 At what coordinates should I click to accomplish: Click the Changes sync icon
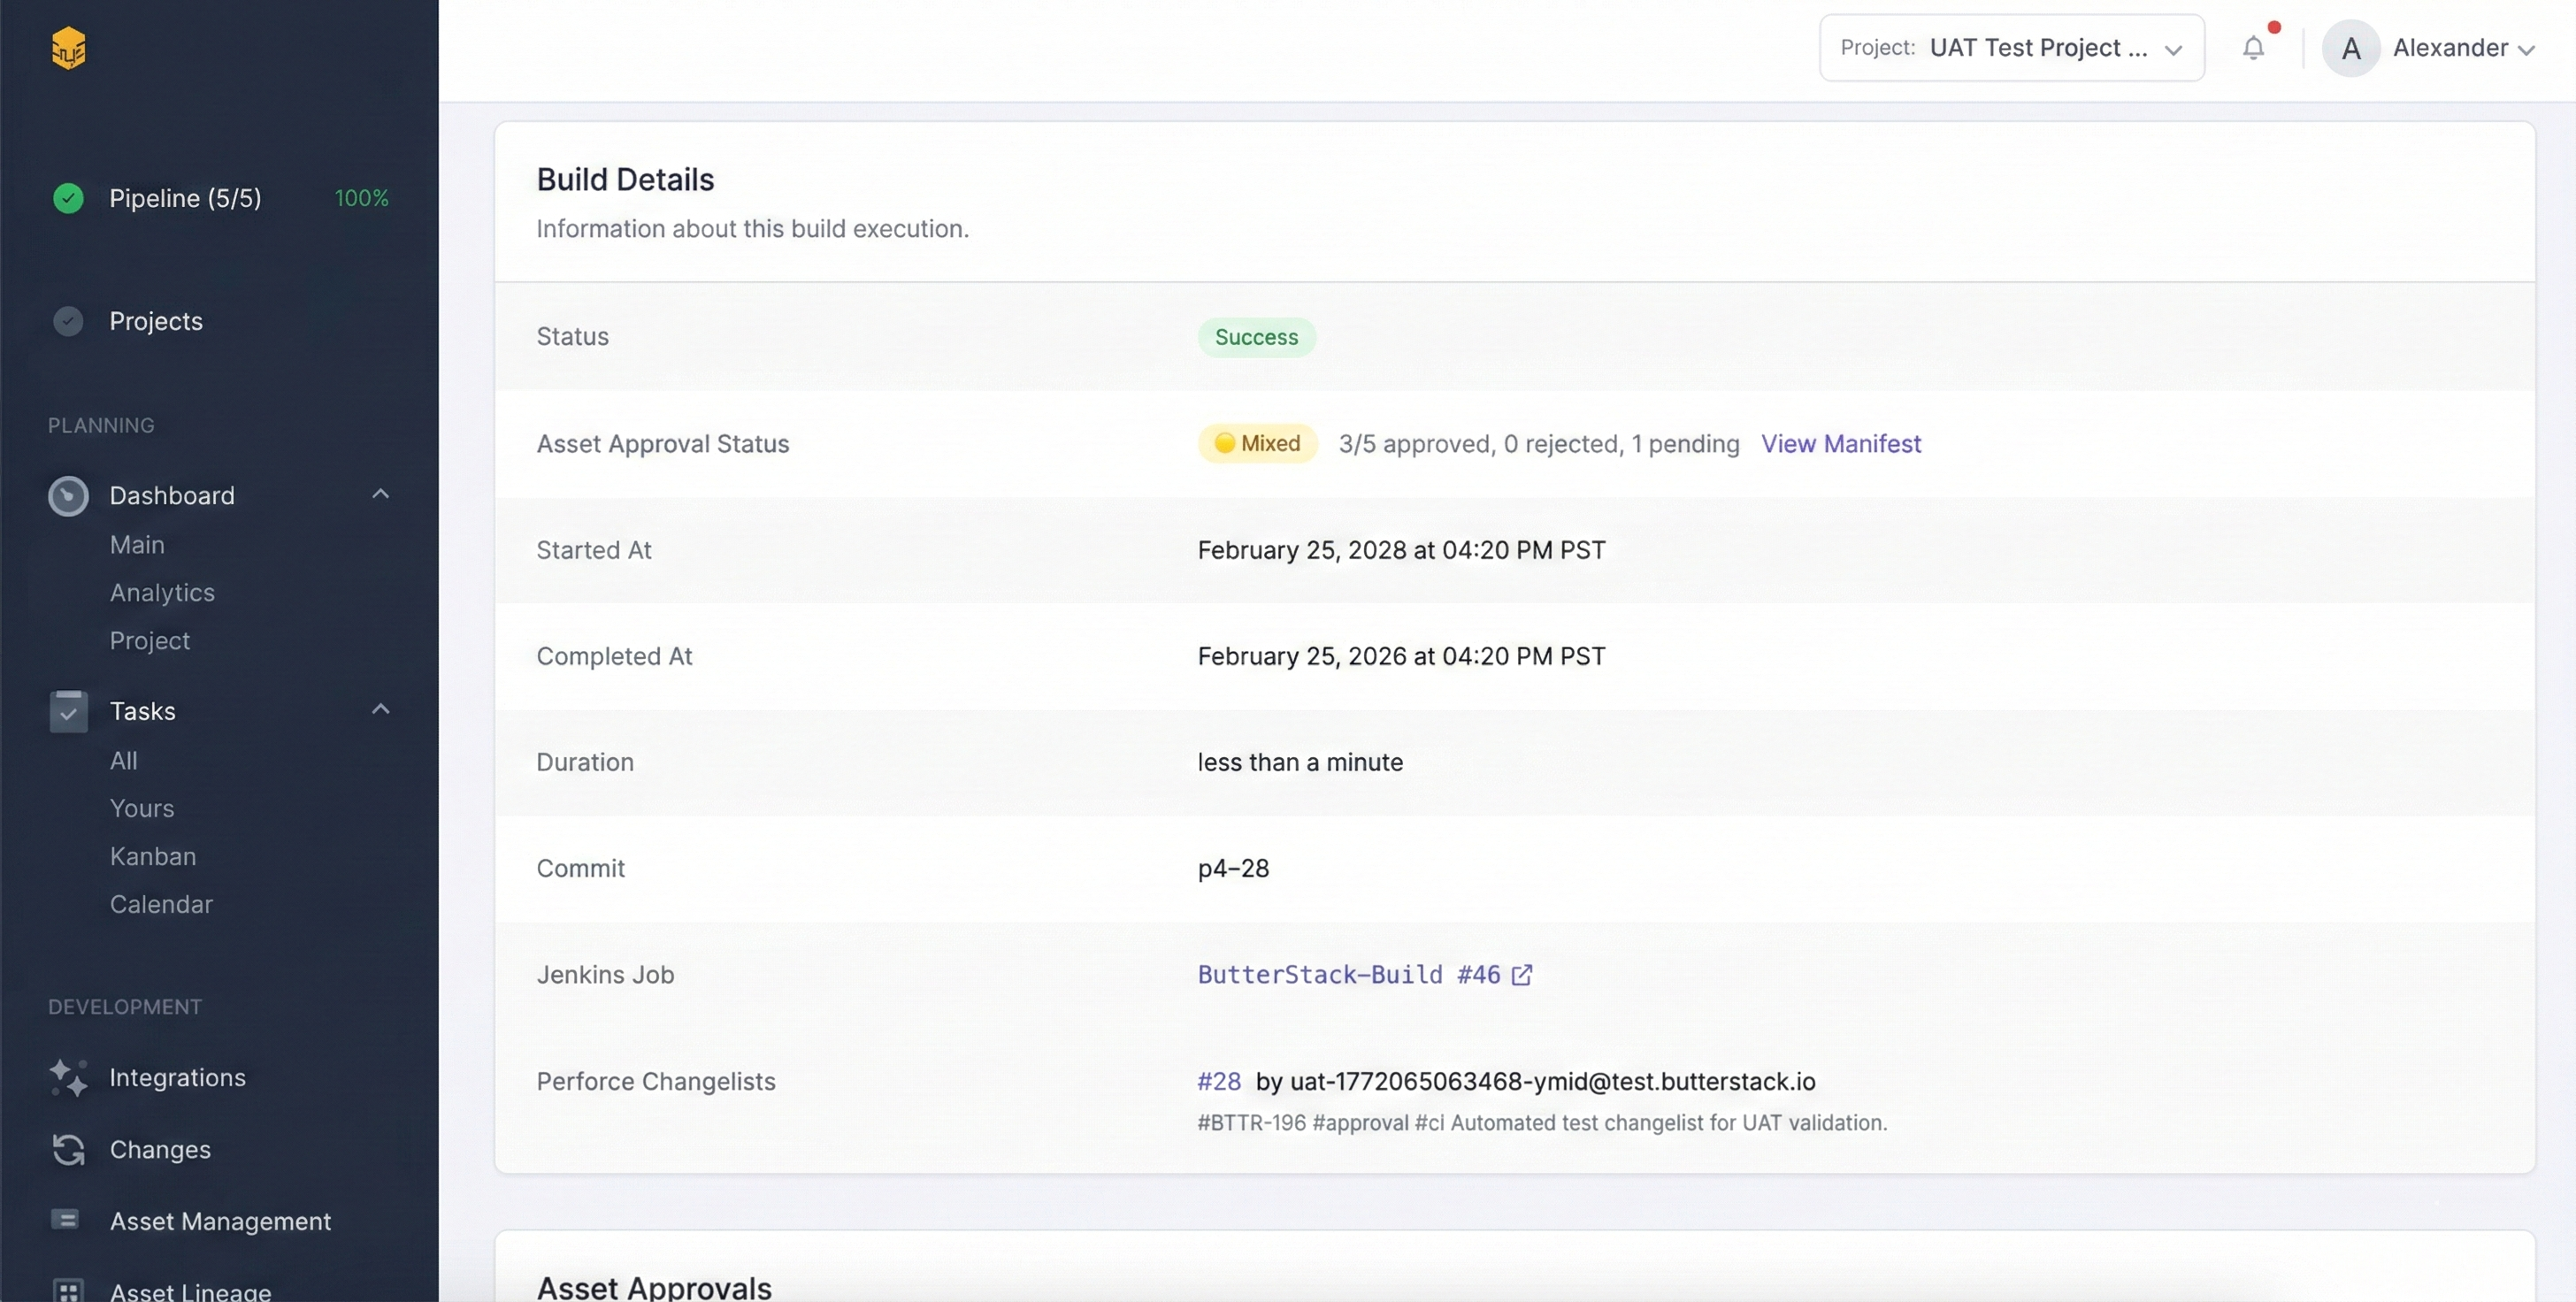(x=66, y=1149)
